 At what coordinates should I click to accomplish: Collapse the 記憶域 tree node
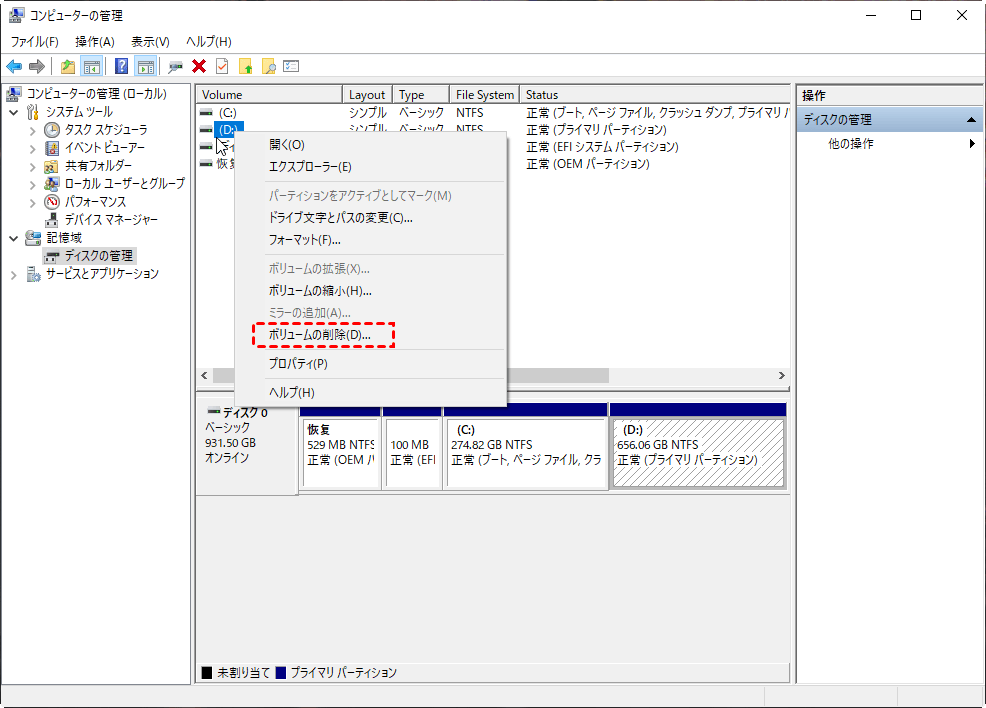point(14,238)
